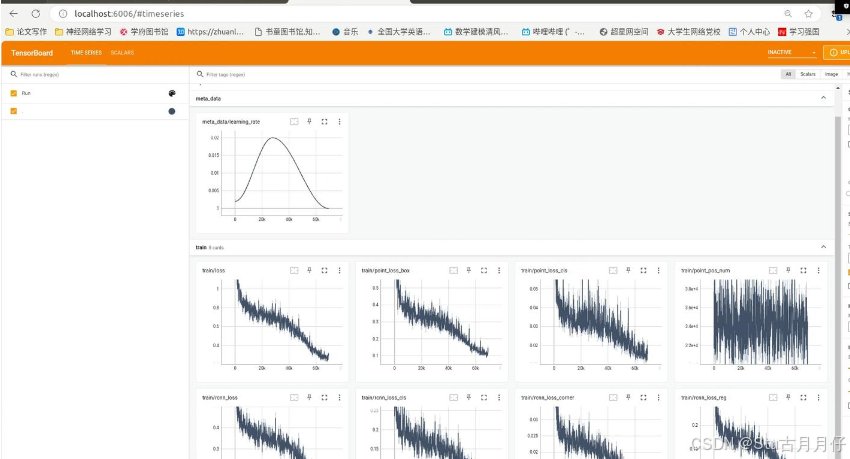Uncheck the second run named dot

[x=14, y=111]
